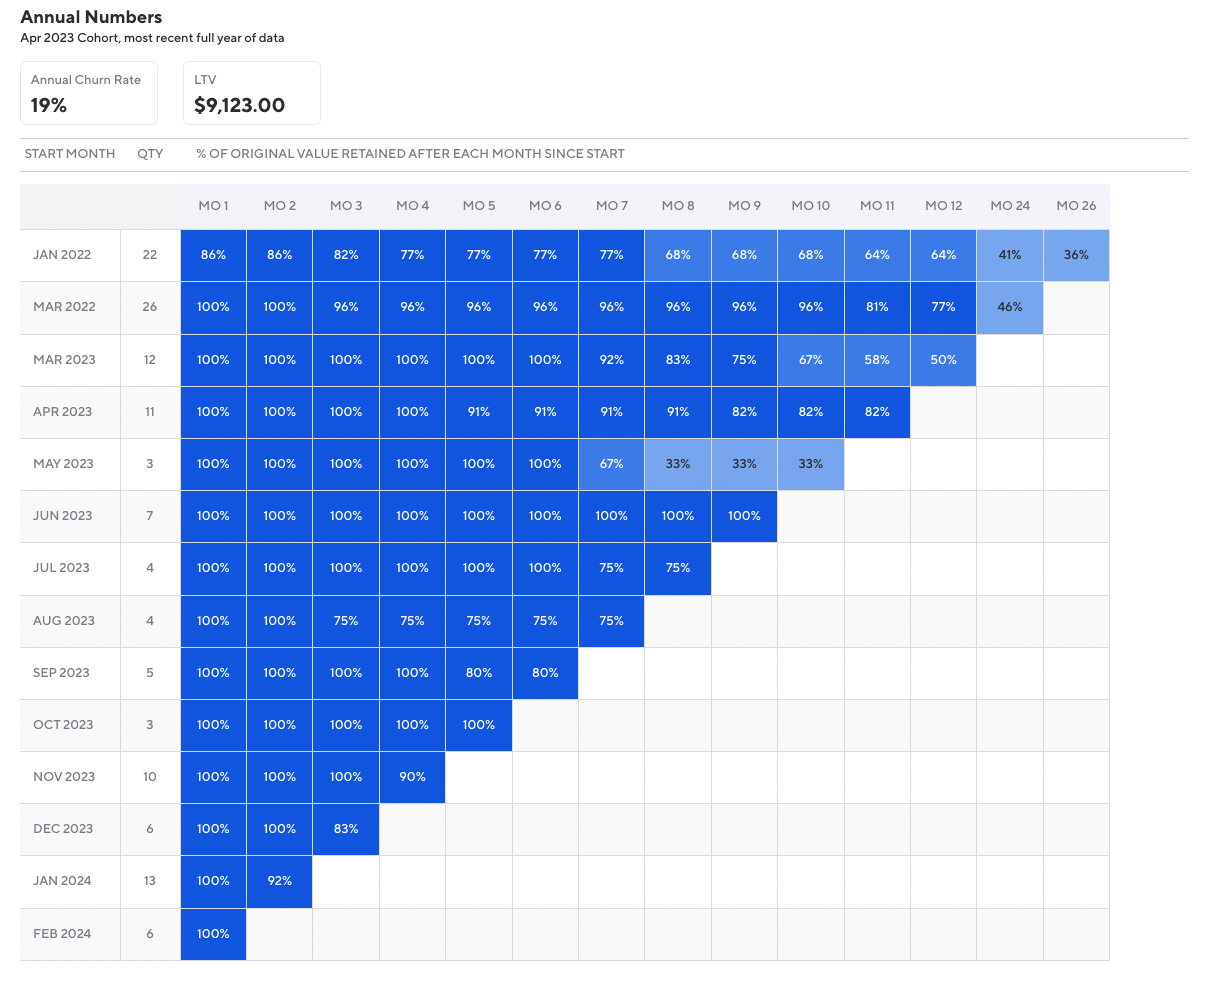This screenshot has height=982, width=1217.
Task: Click the START MONTH header label
Action: click(70, 154)
